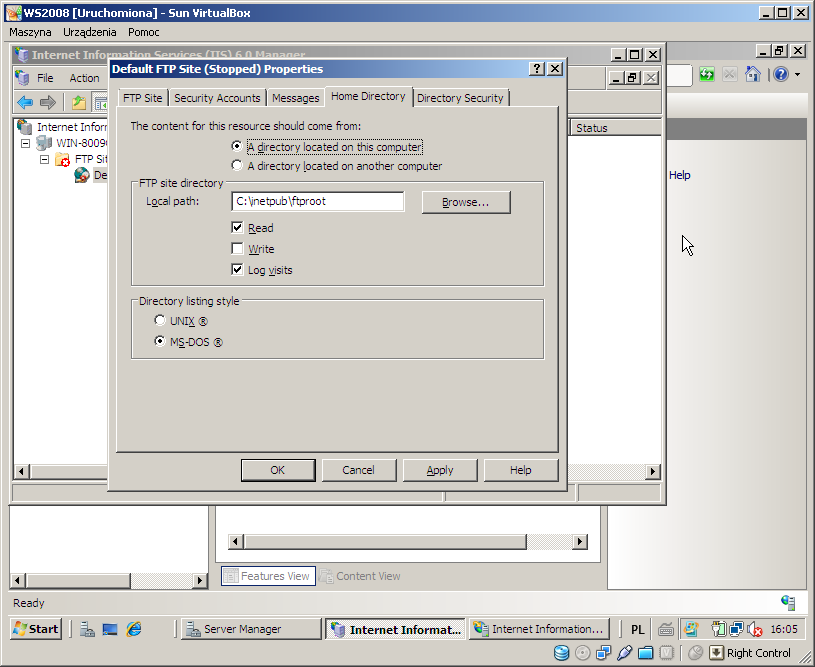Viewport: 815px width, 667px height.
Task: Click the Apply button
Action: tap(440, 470)
